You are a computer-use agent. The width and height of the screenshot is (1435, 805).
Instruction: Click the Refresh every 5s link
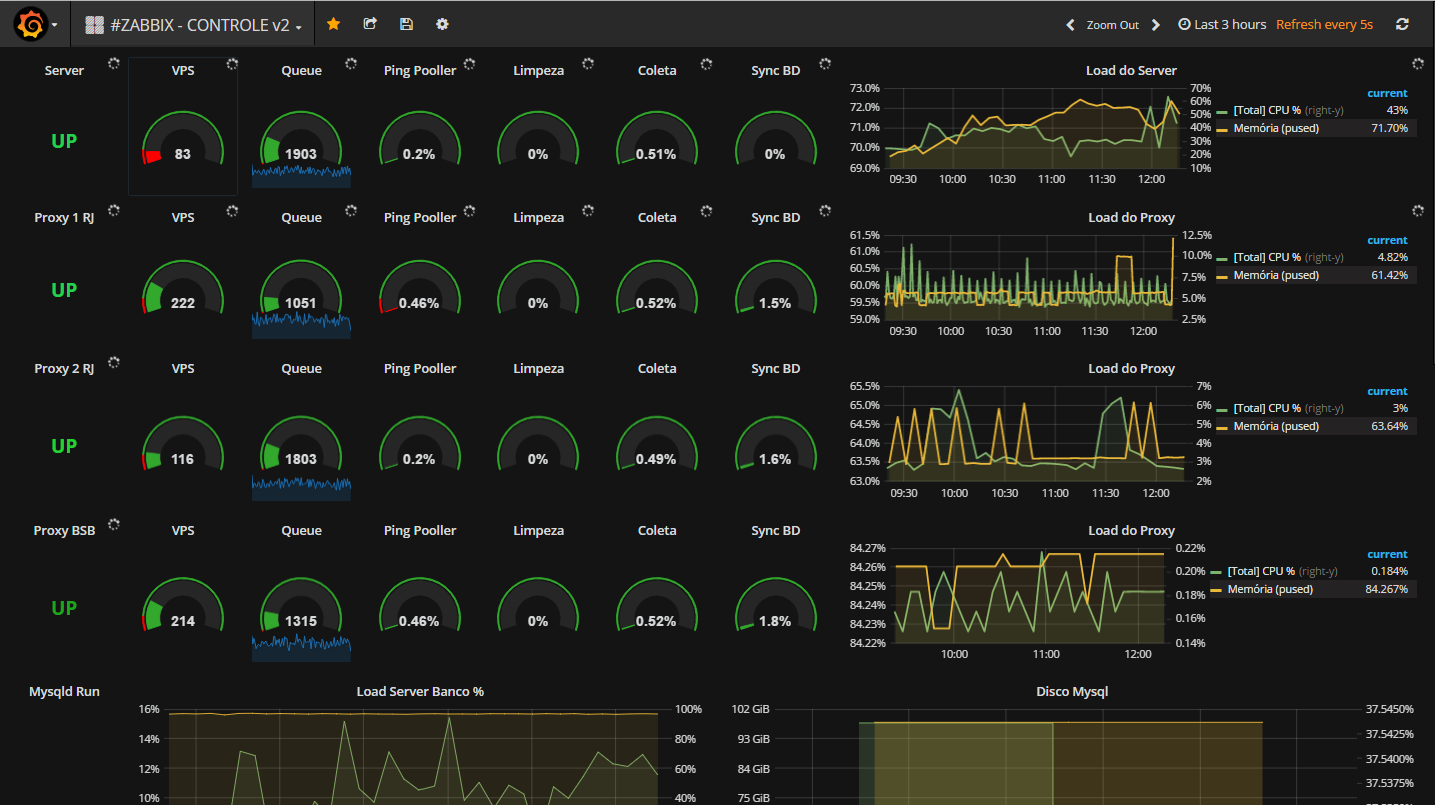point(1324,25)
